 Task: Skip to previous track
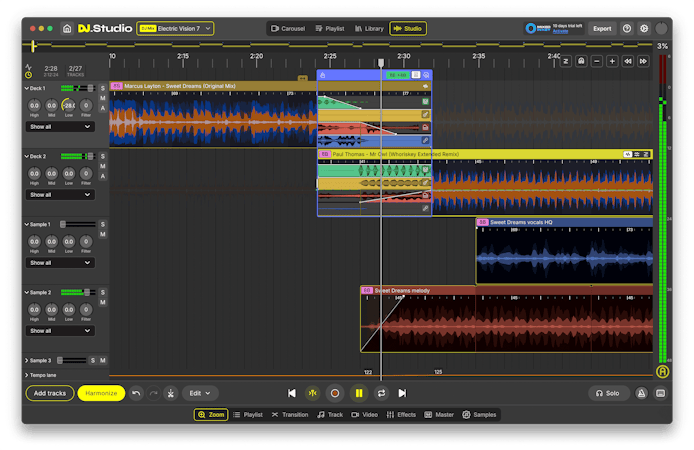pos(292,393)
